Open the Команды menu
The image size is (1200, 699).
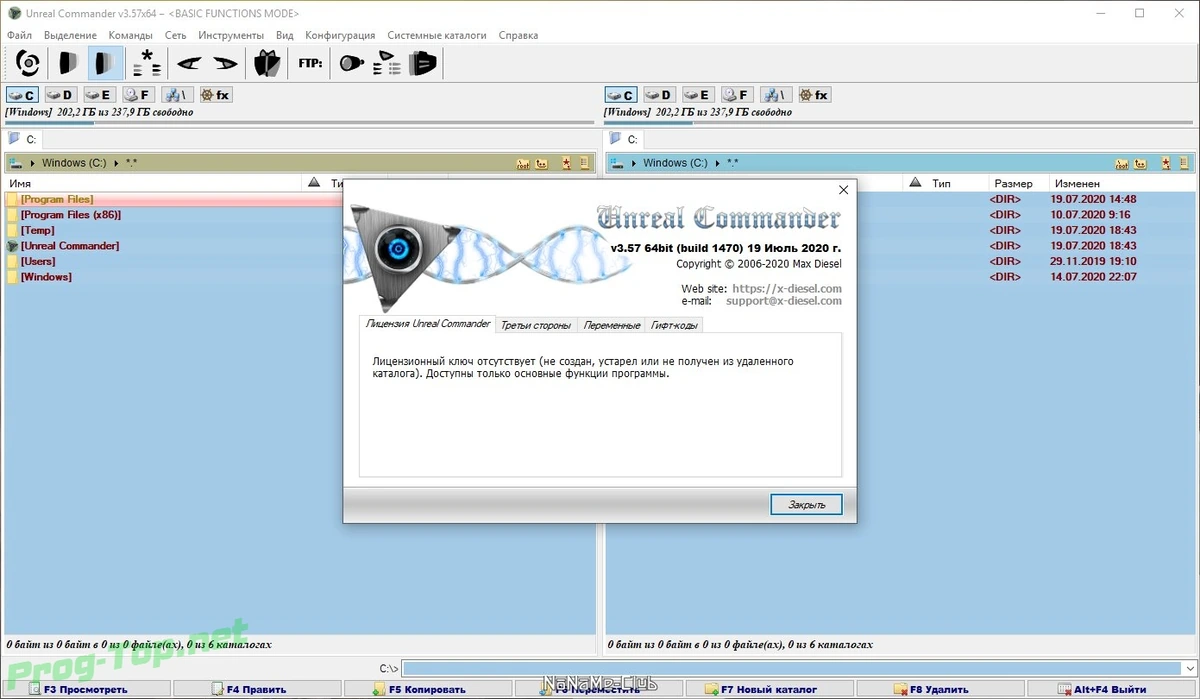tap(130, 35)
